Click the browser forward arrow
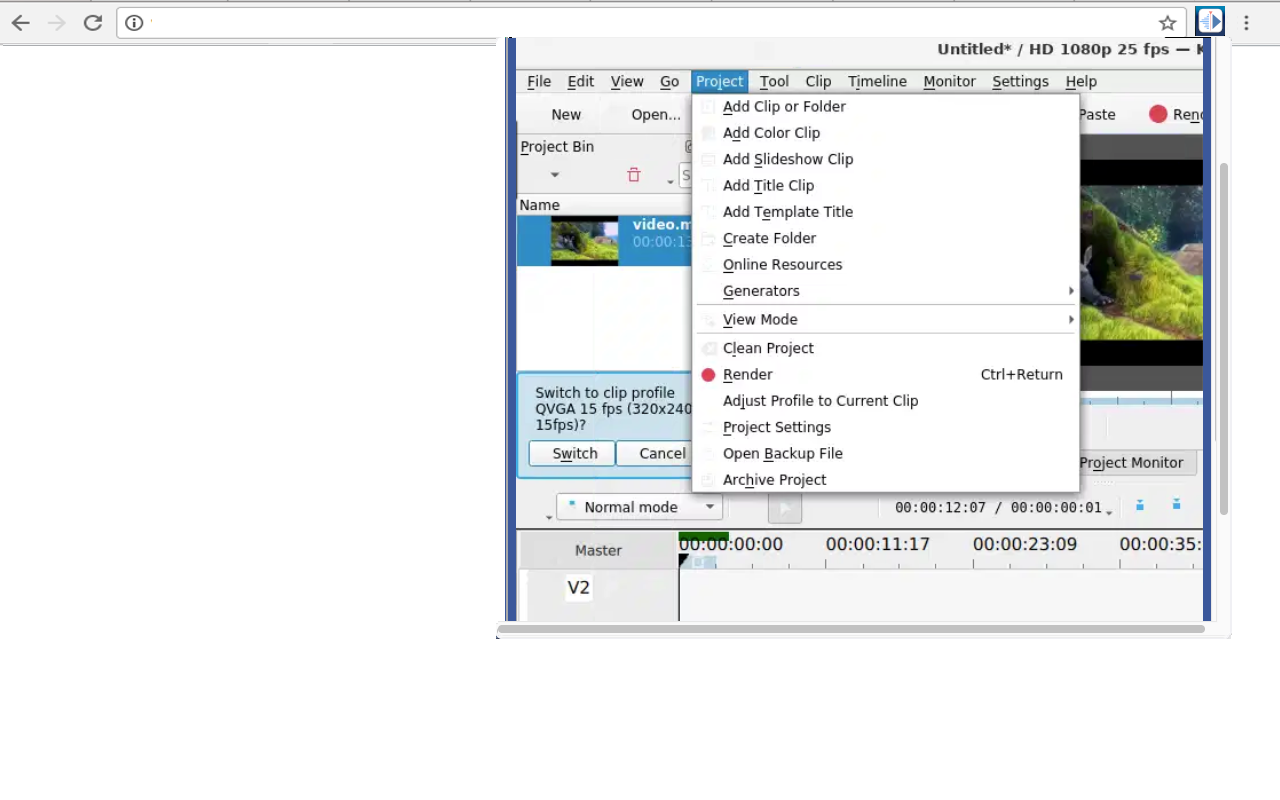This screenshot has width=1280, height=800. point(57,23)
